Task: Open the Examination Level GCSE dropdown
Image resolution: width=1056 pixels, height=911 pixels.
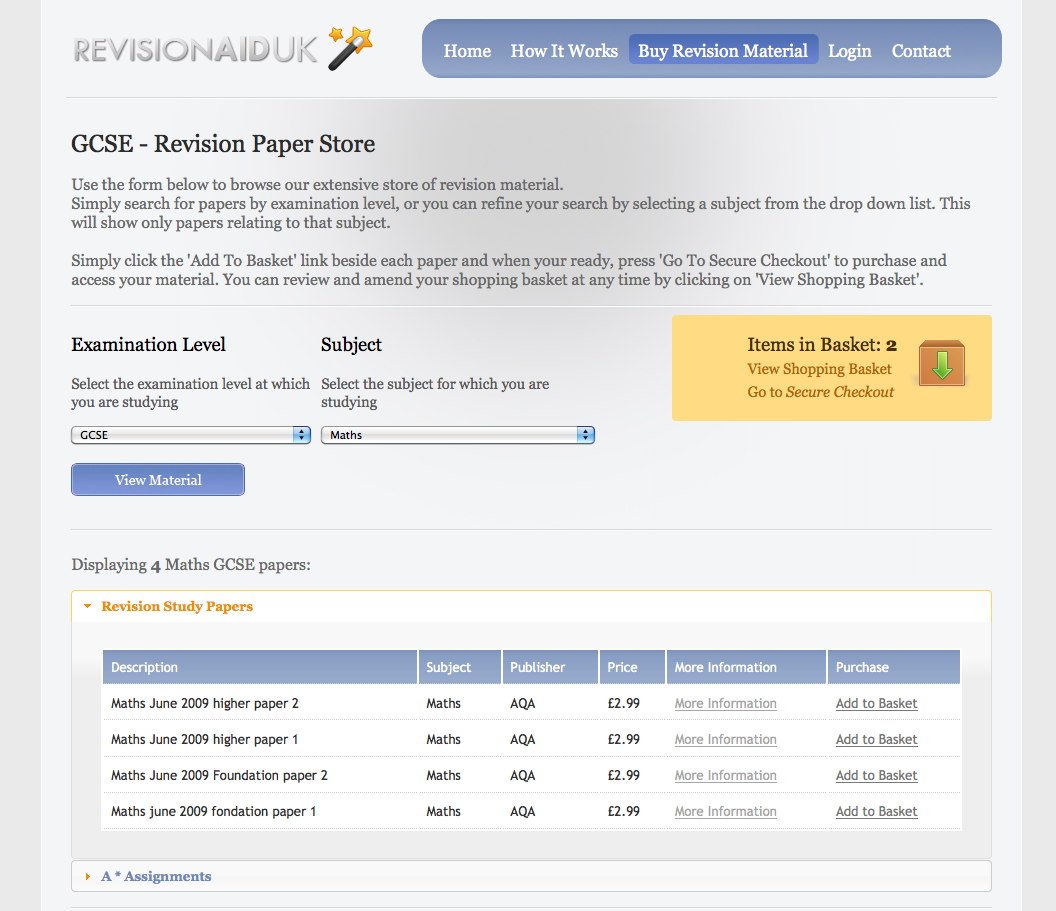Action: [190, 435]
